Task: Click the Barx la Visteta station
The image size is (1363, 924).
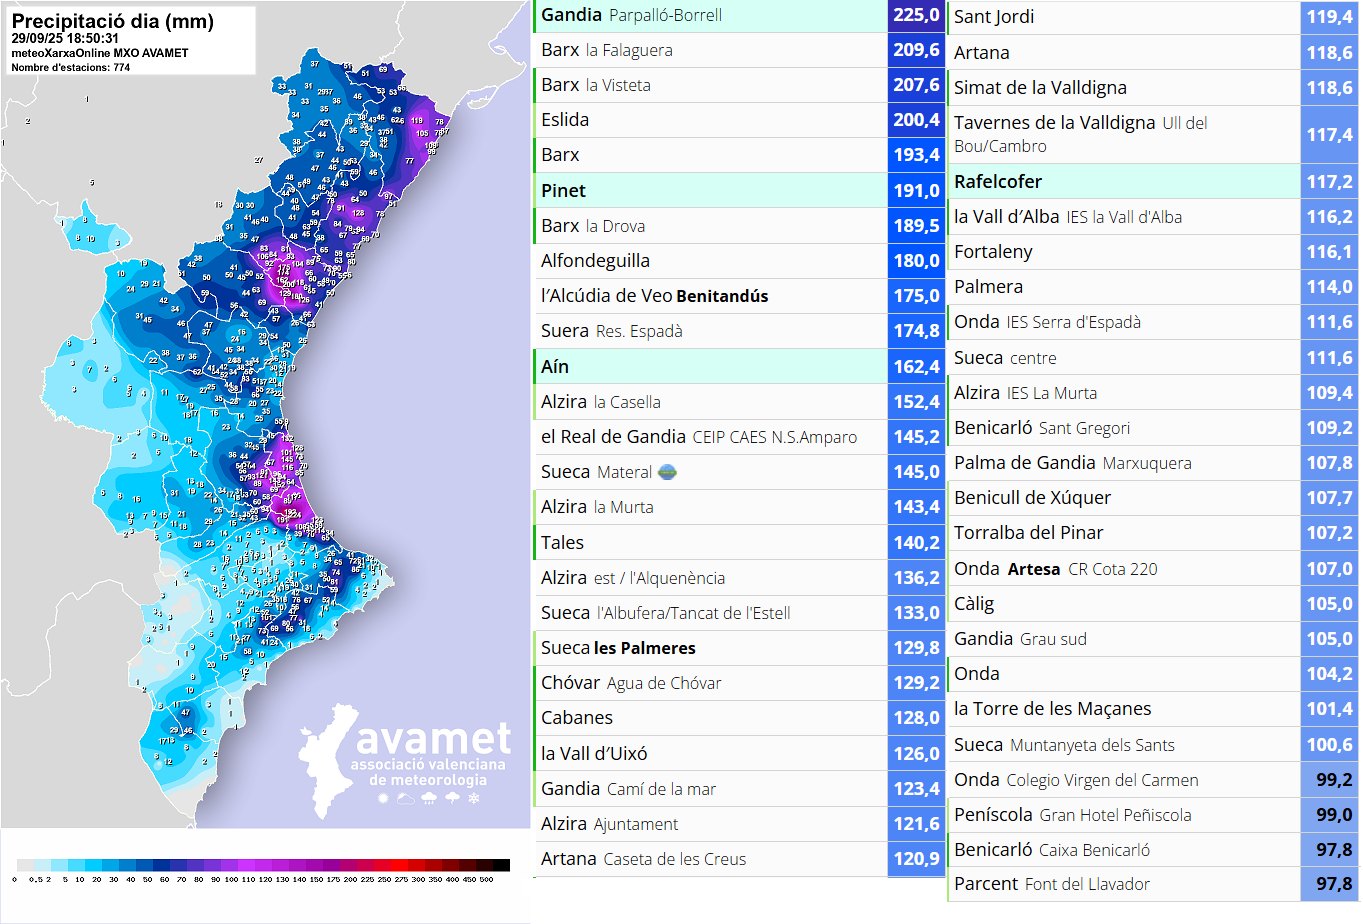Action: [738, 85]
